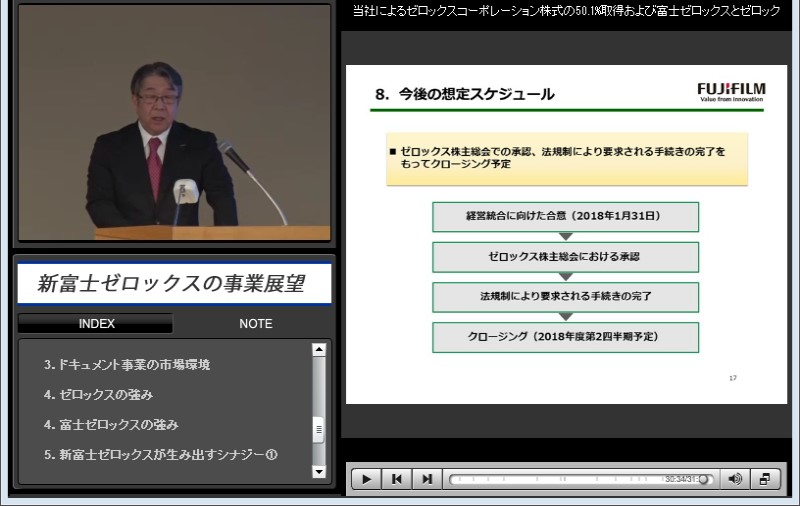This screenshot has width=800, height=506.
Task: Mute audio with the speaker icon
Action: coord(735,479)
